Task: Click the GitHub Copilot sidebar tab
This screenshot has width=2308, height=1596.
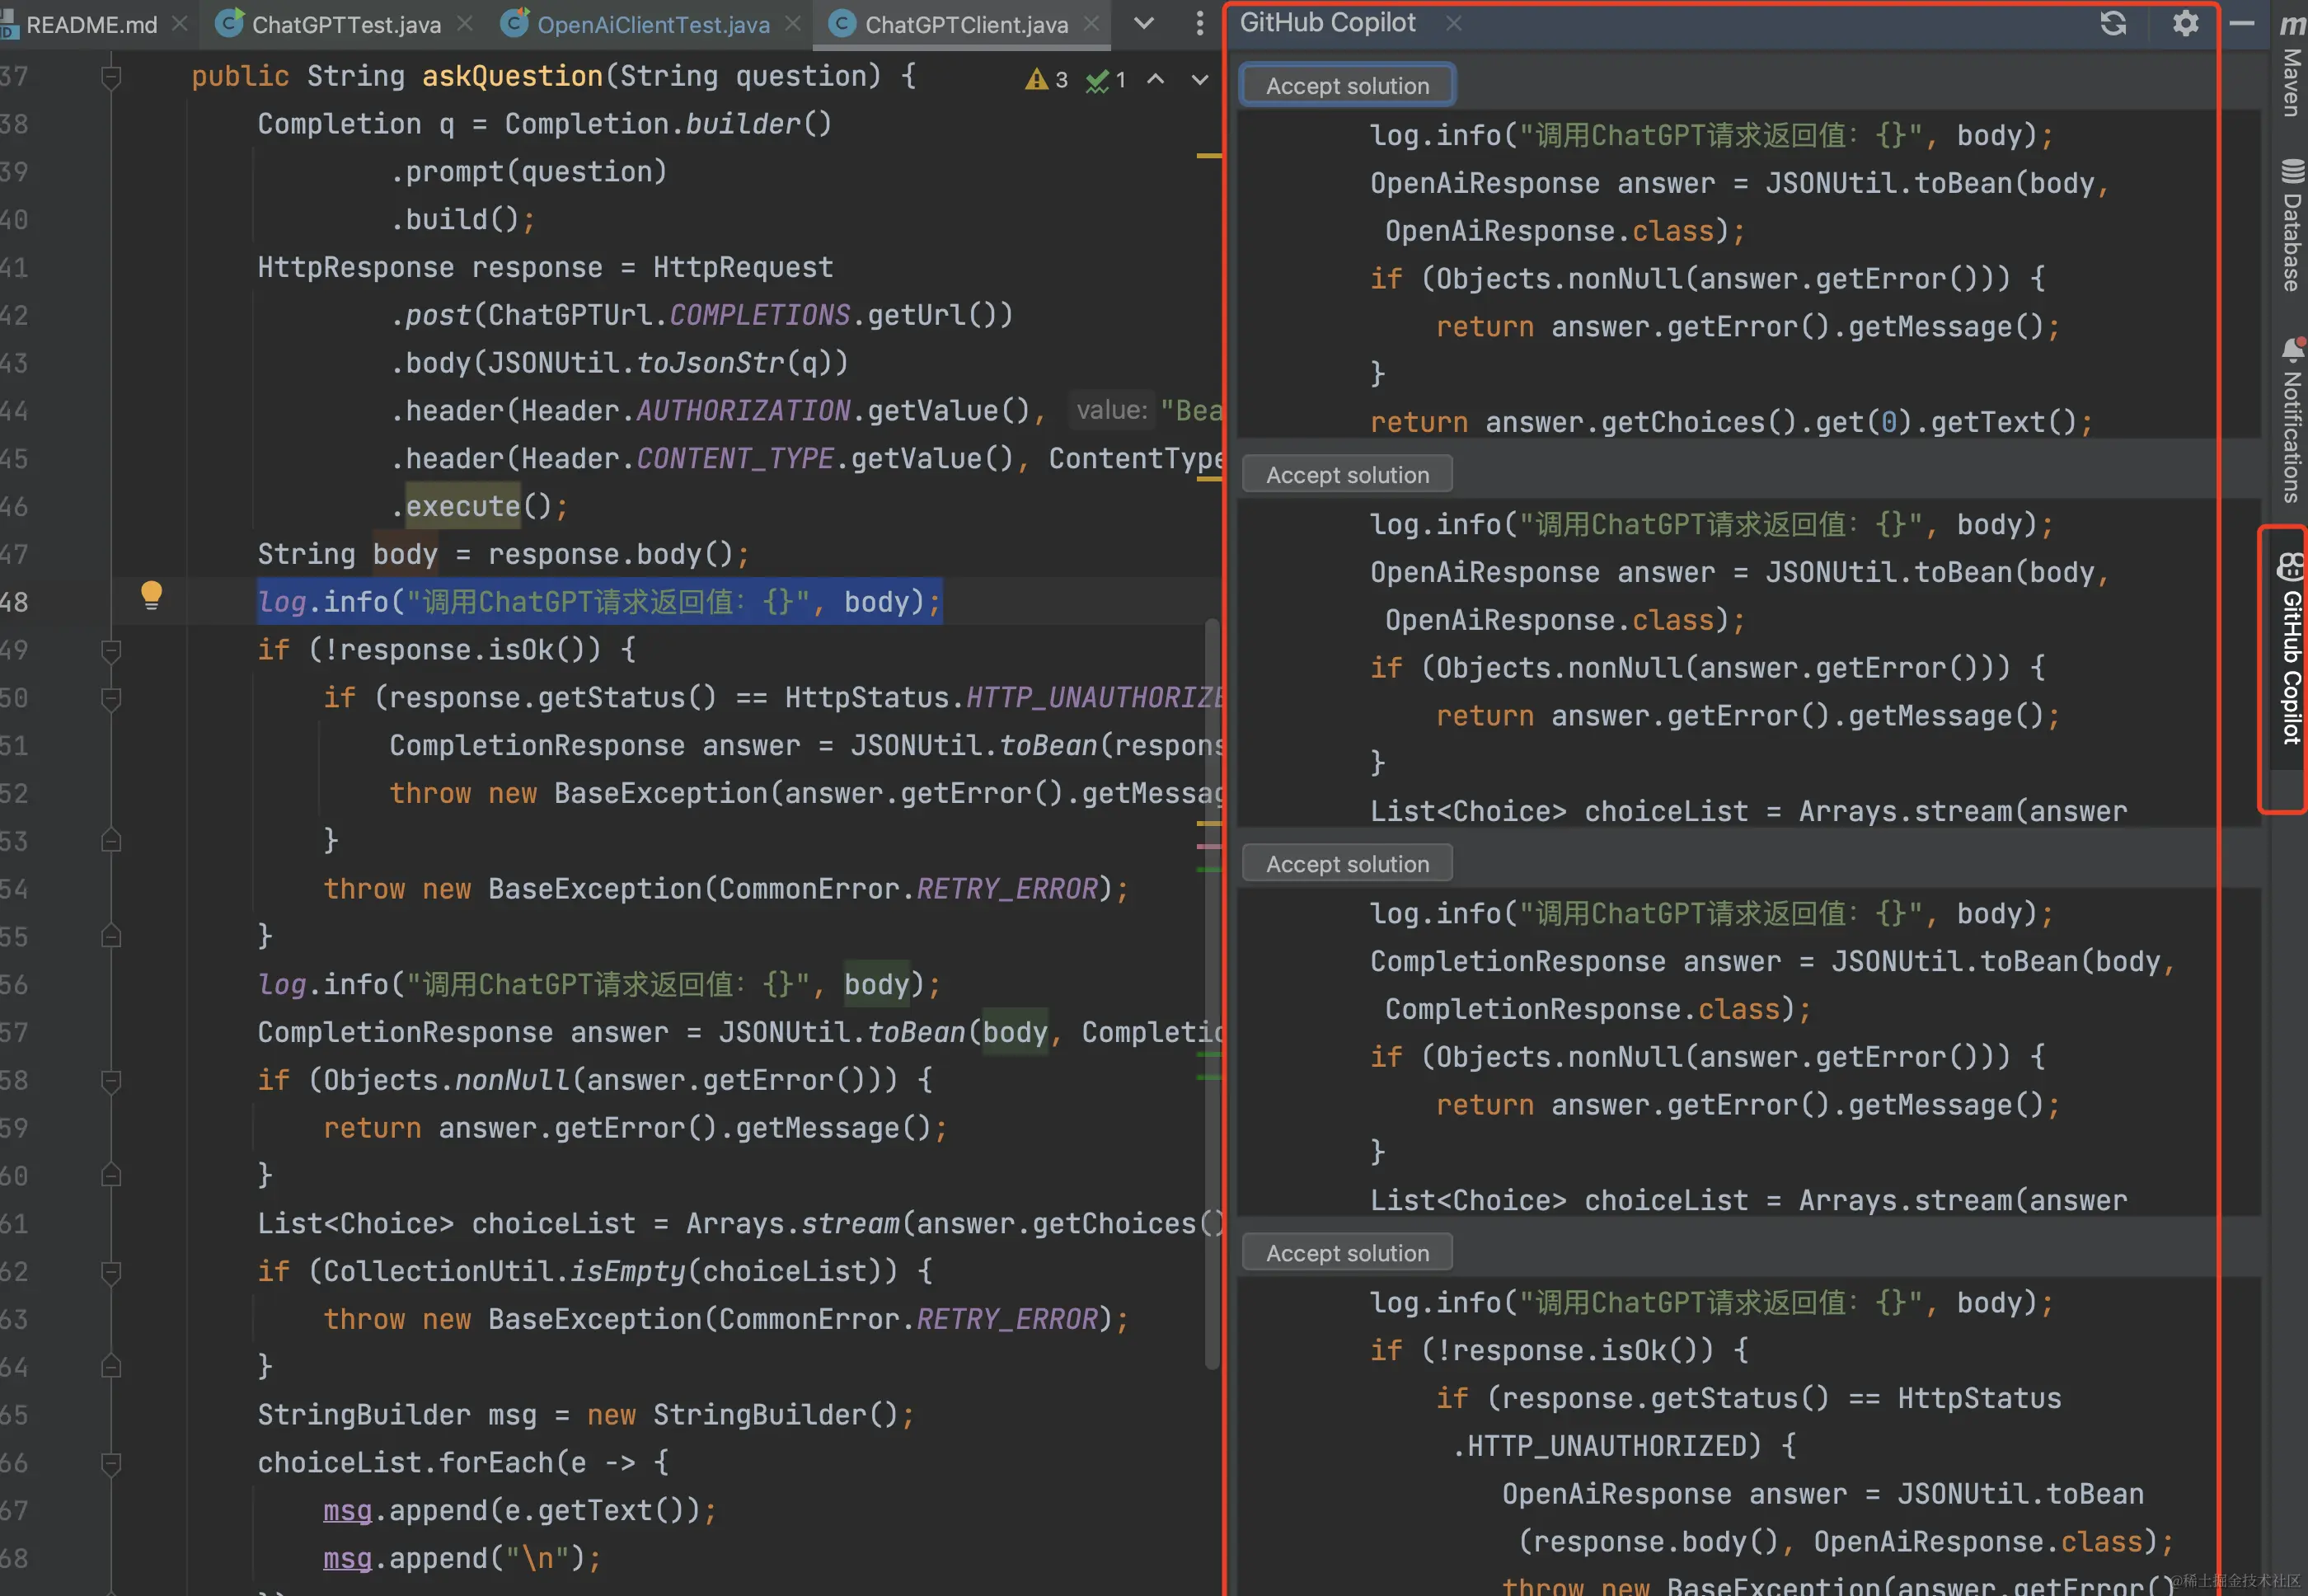Action: pos(2289,650)
